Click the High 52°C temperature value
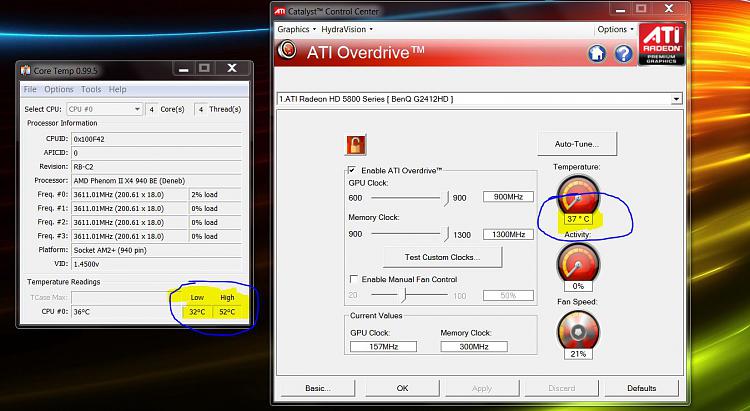This screenshot has height=411, width=750. point(227,312)
